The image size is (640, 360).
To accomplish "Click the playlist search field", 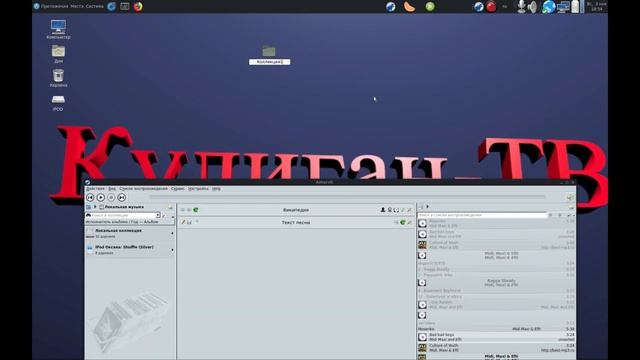I will tap(482, 215).
